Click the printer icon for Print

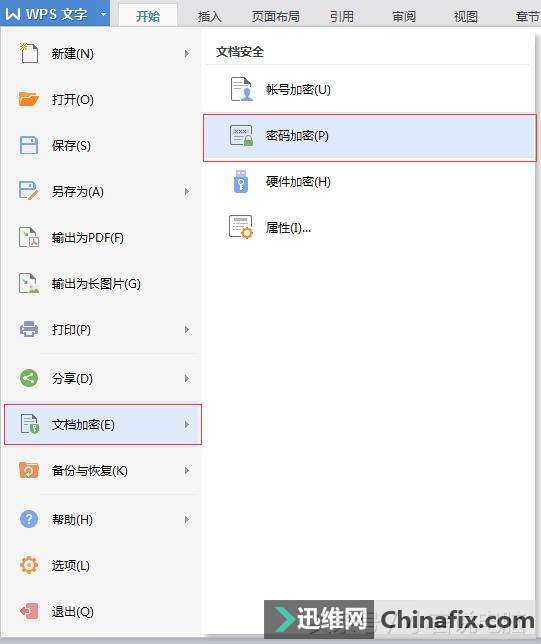[28, 329]
